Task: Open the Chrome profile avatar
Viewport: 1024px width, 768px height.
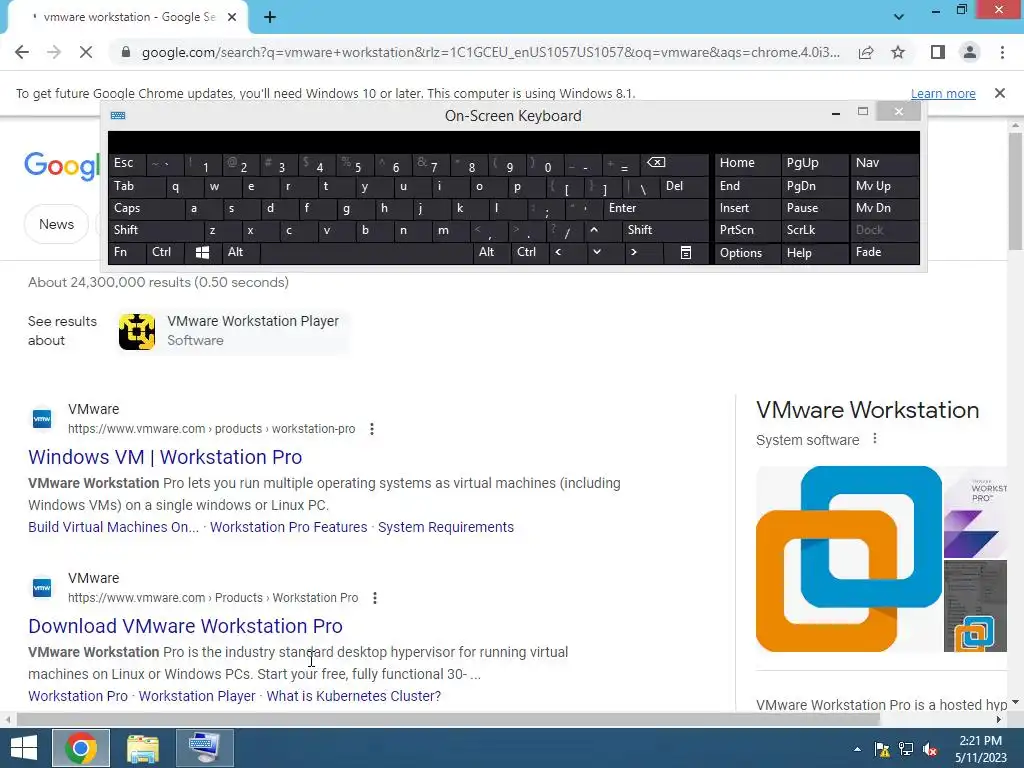Action: (970, 52)
